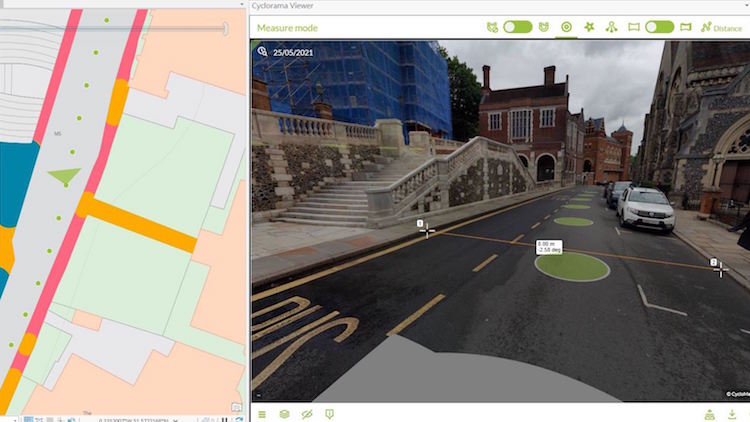Click the orthogonal measurement star icon

pyautogui.click(x=589, y=27)
